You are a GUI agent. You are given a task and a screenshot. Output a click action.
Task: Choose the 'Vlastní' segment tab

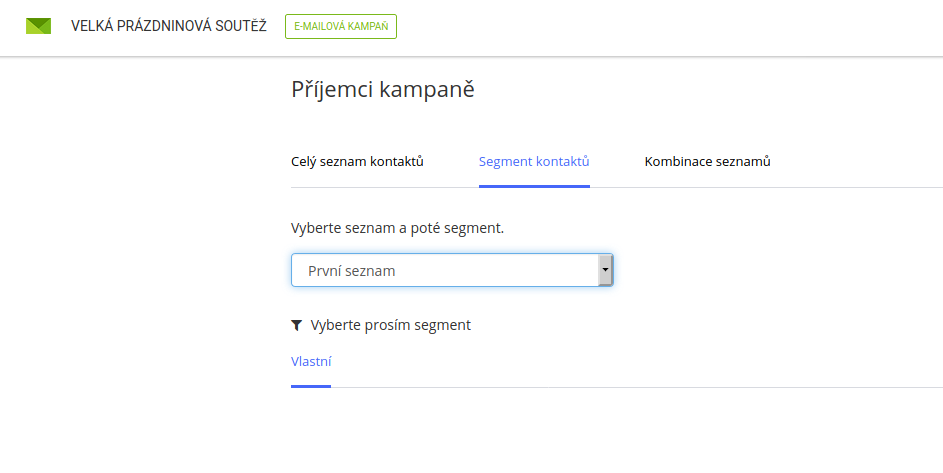[311, 361]
